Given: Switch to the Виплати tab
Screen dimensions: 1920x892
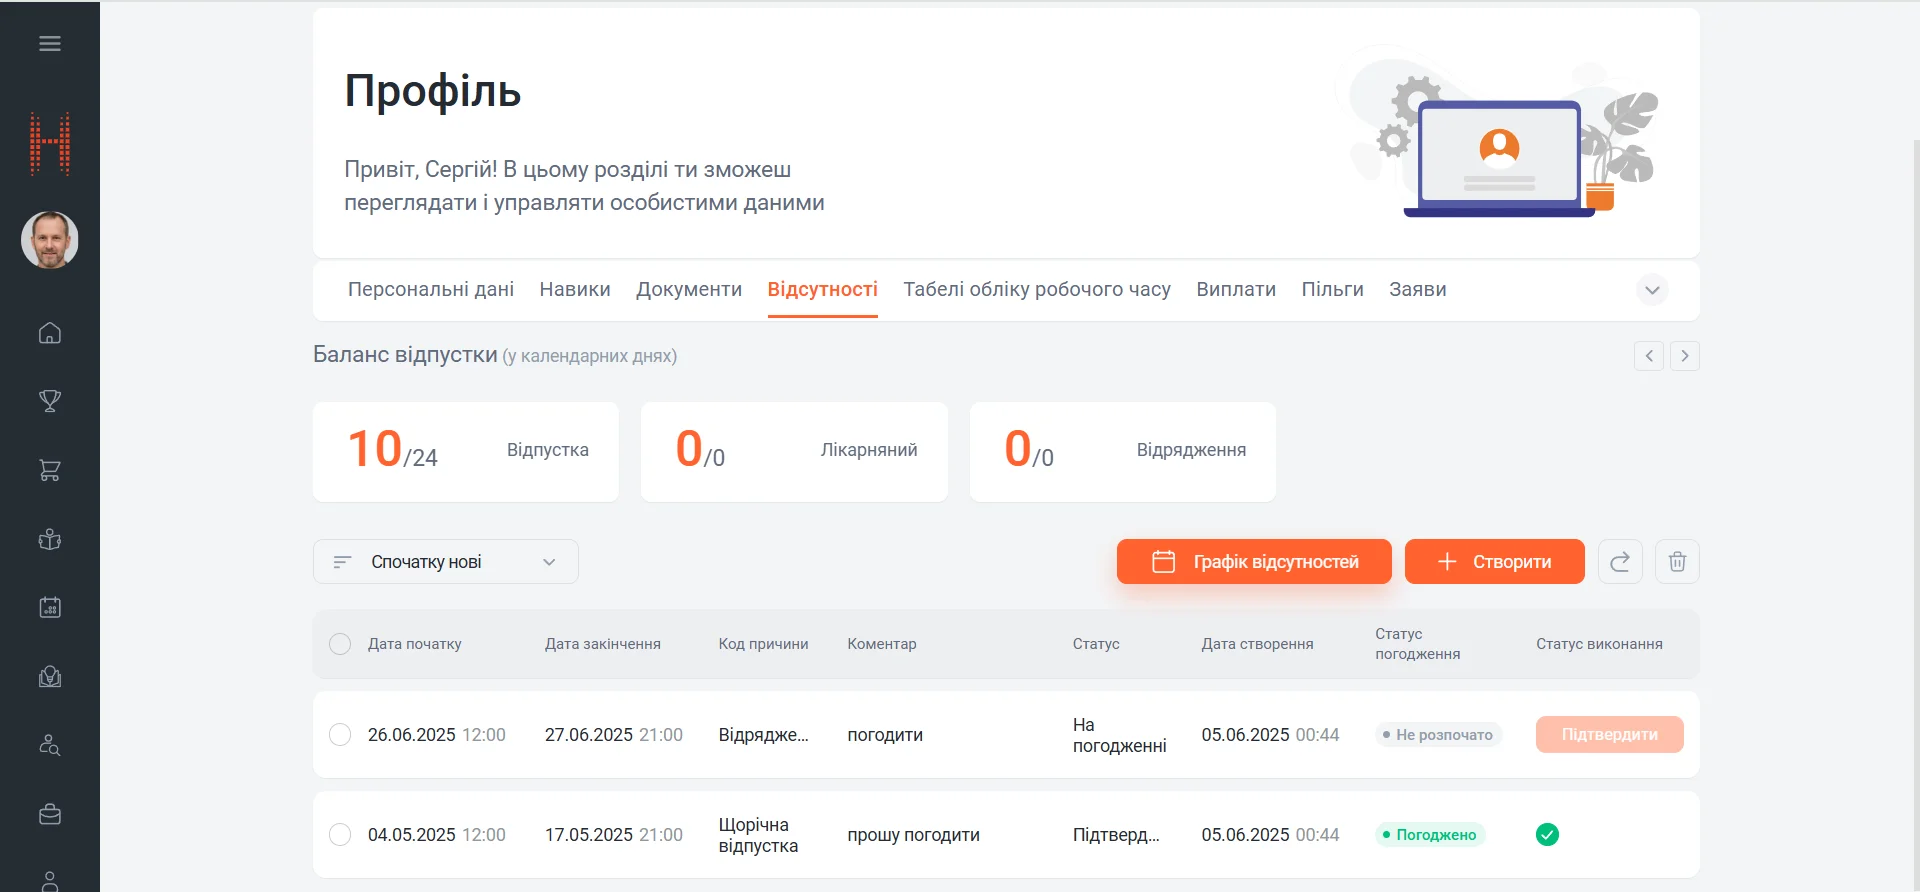Looking at the screenshot, I should [x=1236, y=289].
